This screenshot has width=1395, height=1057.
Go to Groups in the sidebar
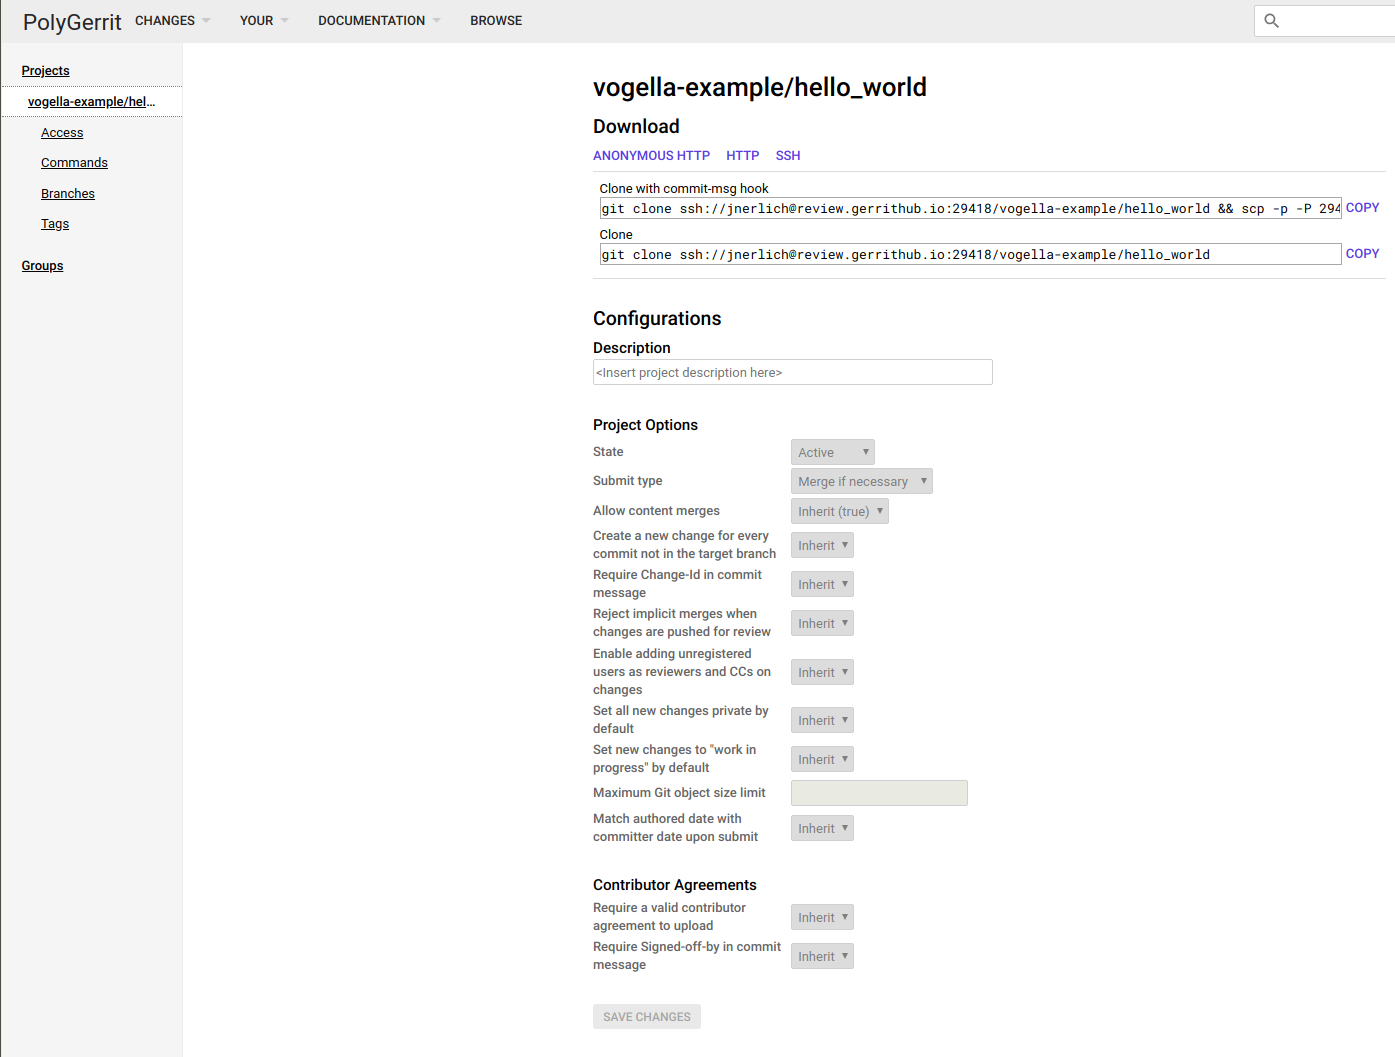[x=42, y=266]
